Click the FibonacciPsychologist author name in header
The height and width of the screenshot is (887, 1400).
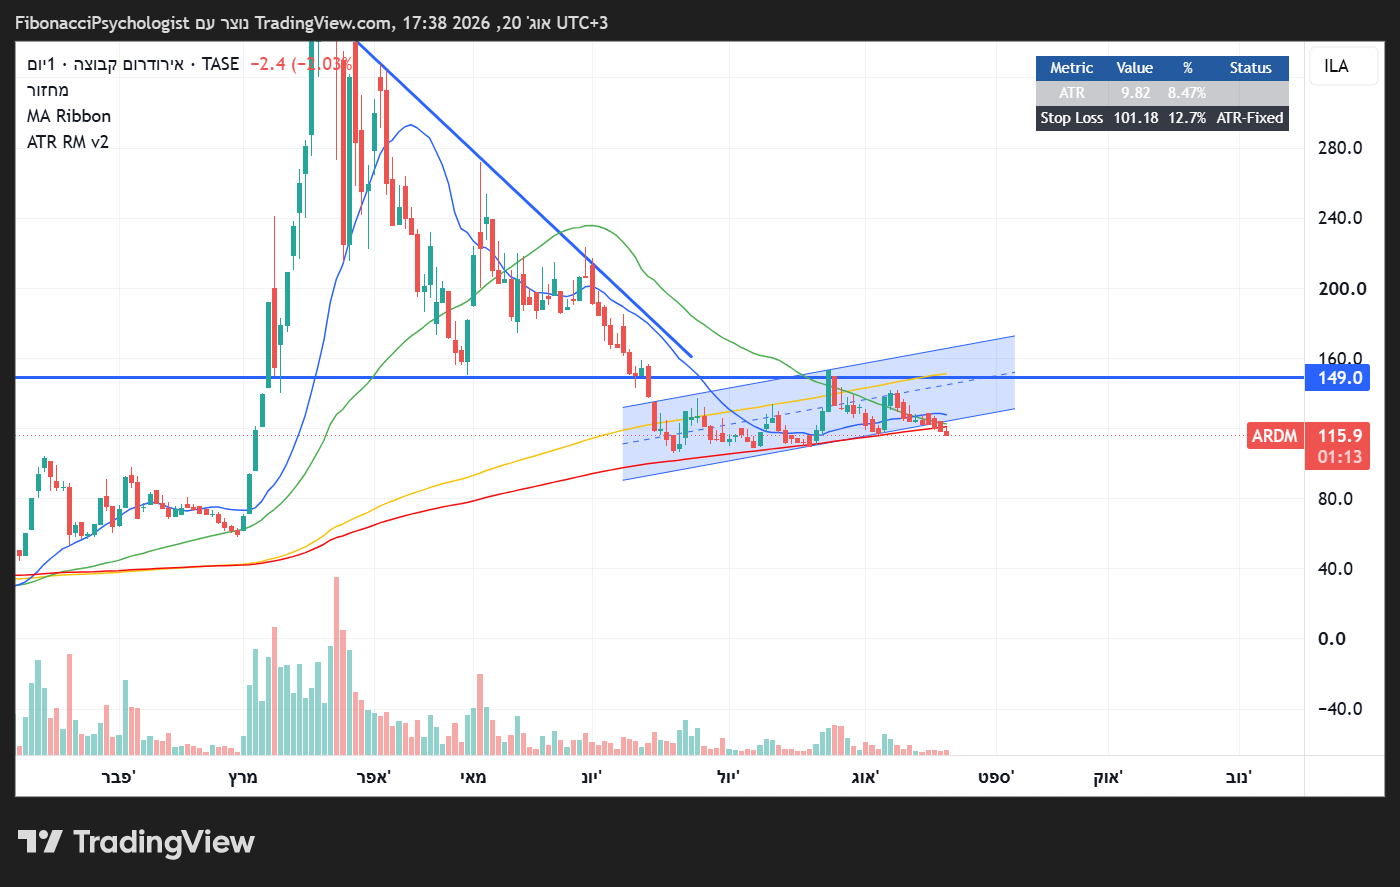[x=102, y=22]
